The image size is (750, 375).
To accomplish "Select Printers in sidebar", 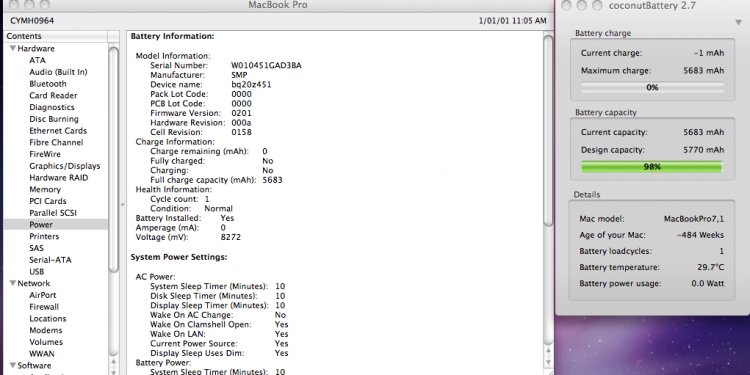I will click(x=44, y=236).
